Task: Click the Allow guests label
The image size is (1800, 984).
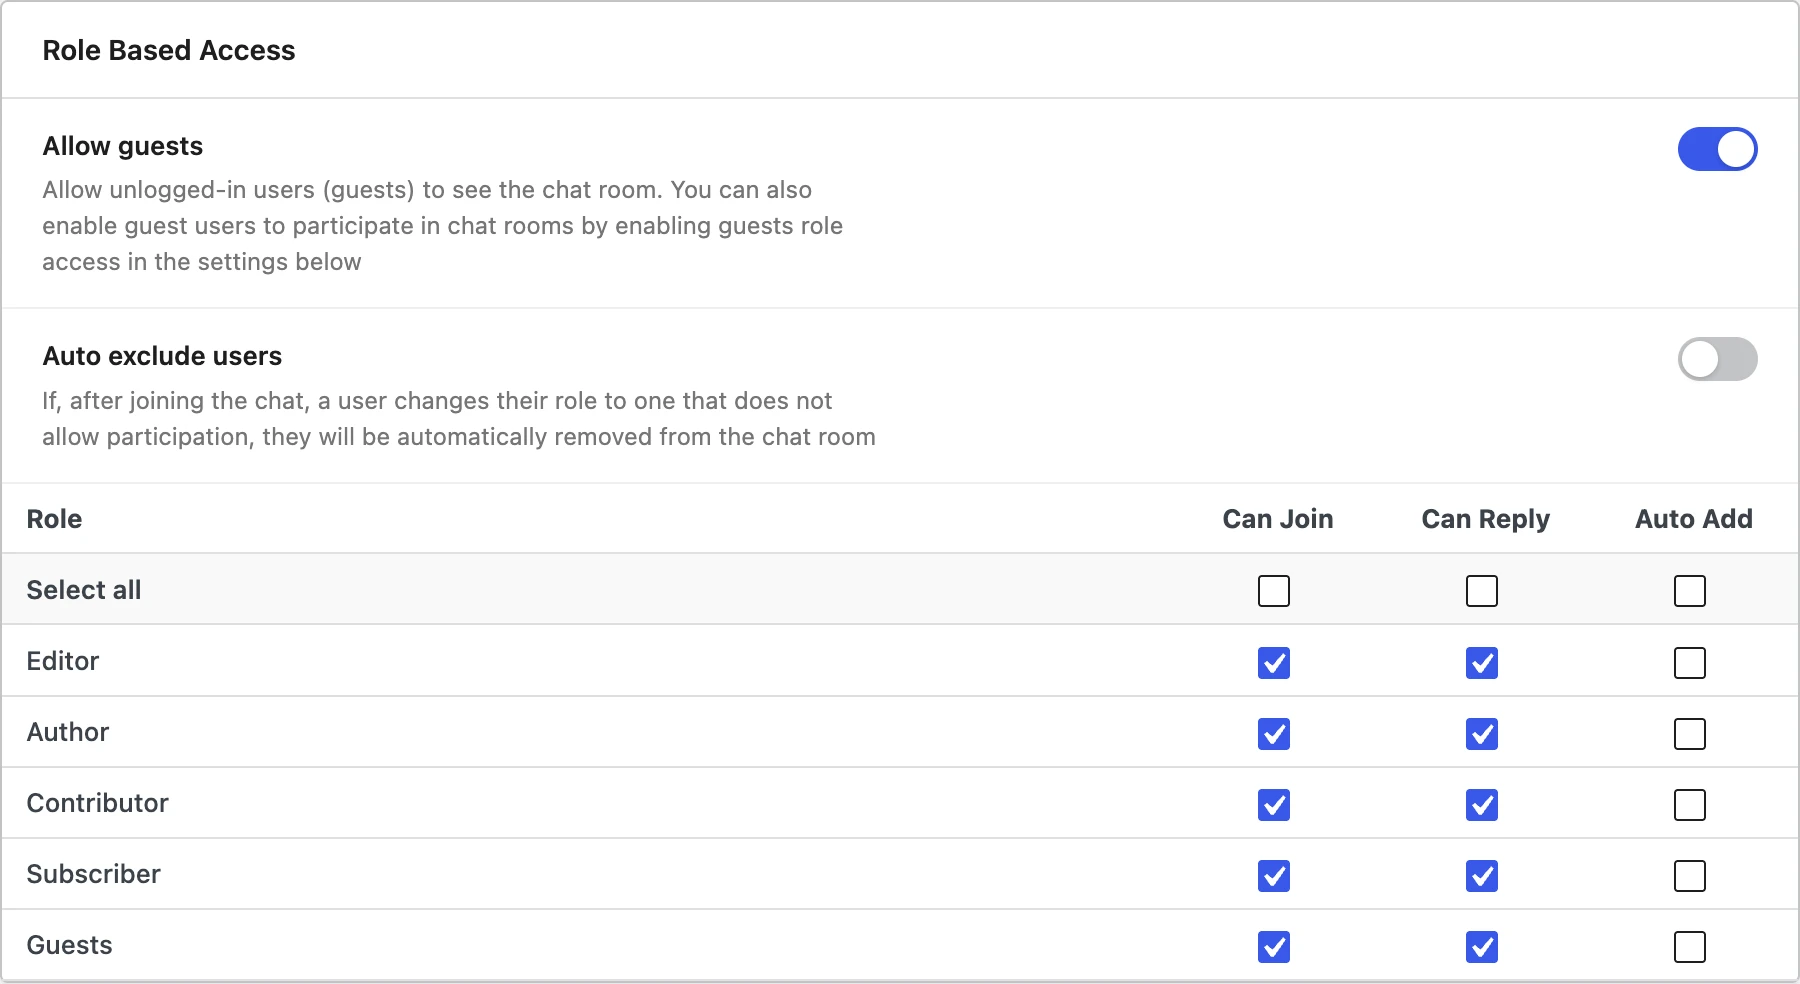Action: [123, 146]
